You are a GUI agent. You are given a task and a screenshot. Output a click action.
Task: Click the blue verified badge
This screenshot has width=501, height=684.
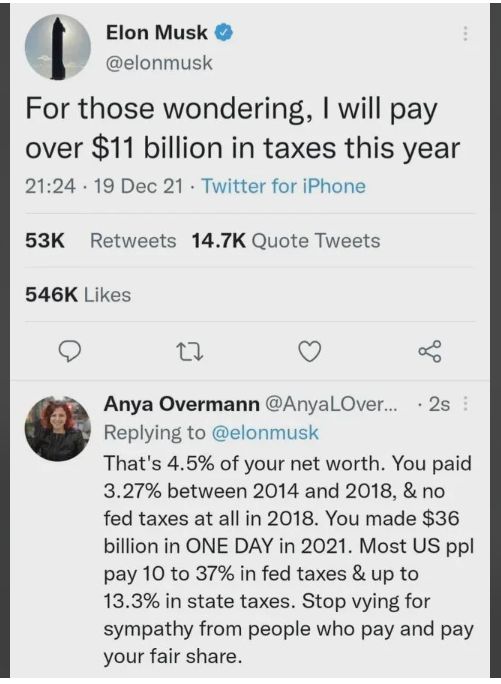tap(223, 33)
